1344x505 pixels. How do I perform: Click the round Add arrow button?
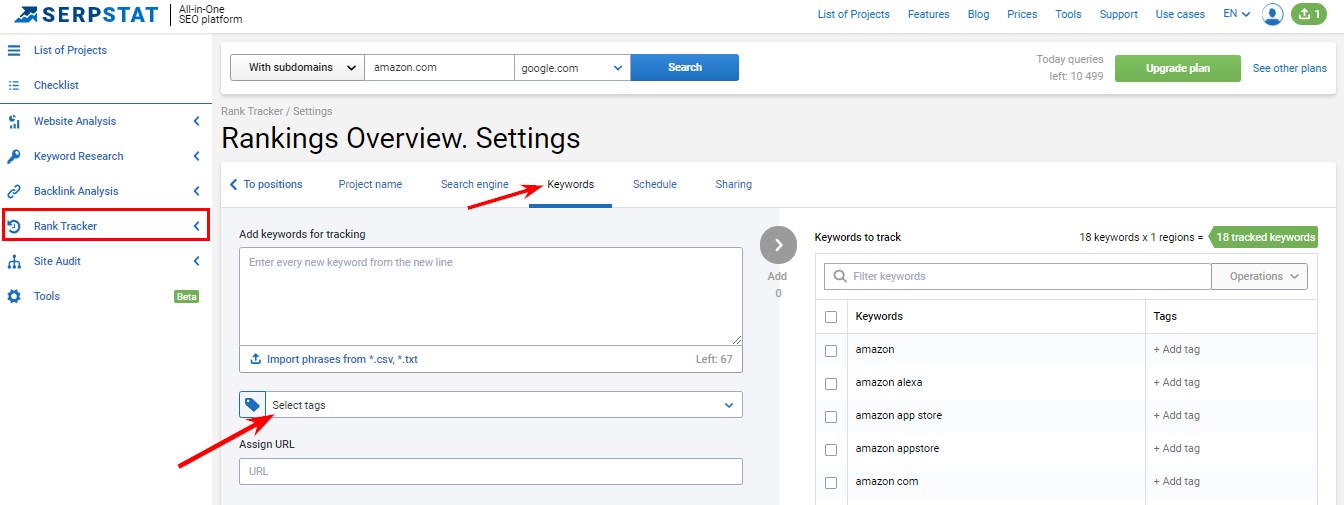pyautogui.click(x=778, y=245)
